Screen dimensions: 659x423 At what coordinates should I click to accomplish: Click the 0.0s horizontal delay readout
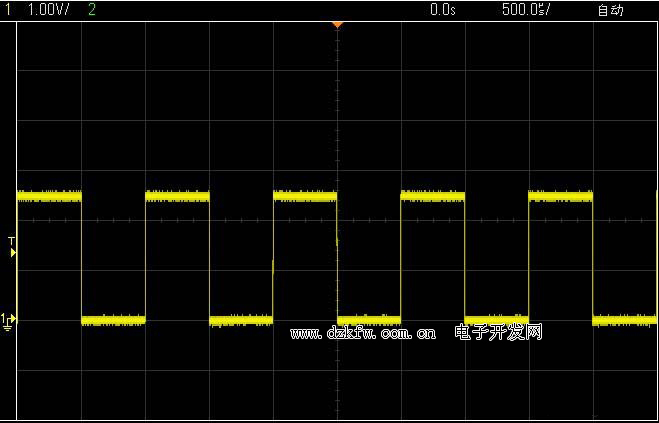tap(442, 10)
